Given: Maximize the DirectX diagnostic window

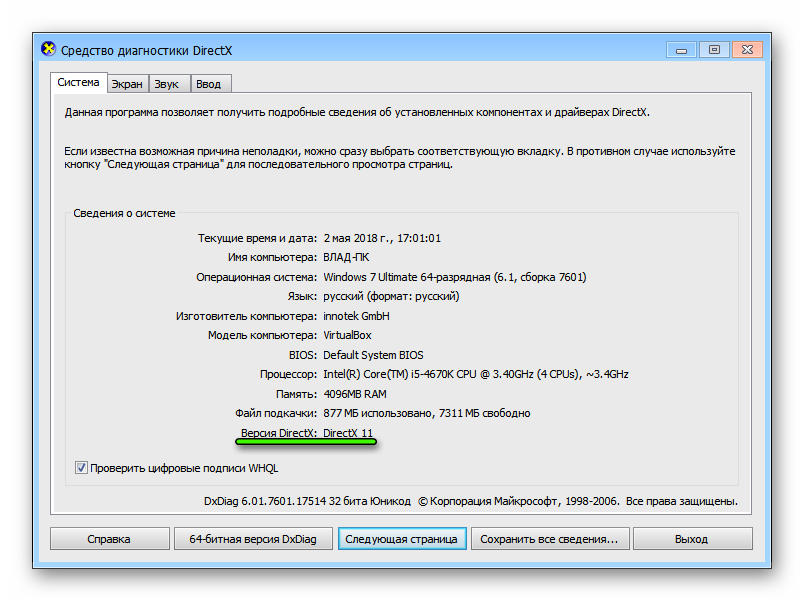Looking at the screenshot, I should tap(714, 50).
